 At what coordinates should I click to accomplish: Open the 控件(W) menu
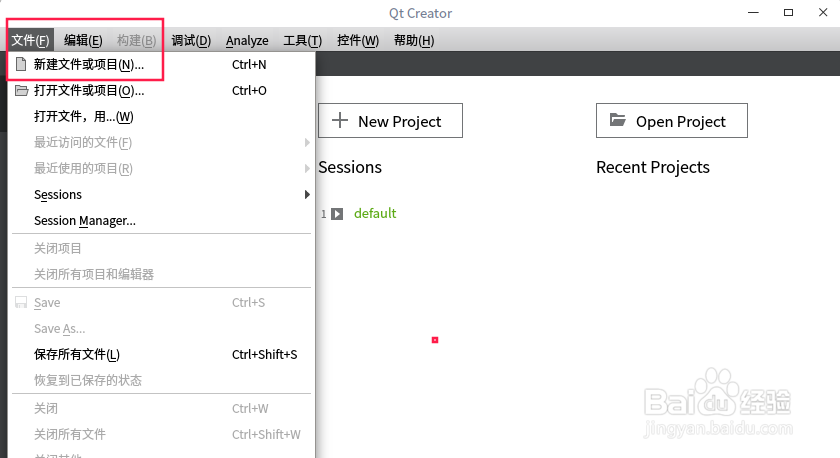pos(358,40)
